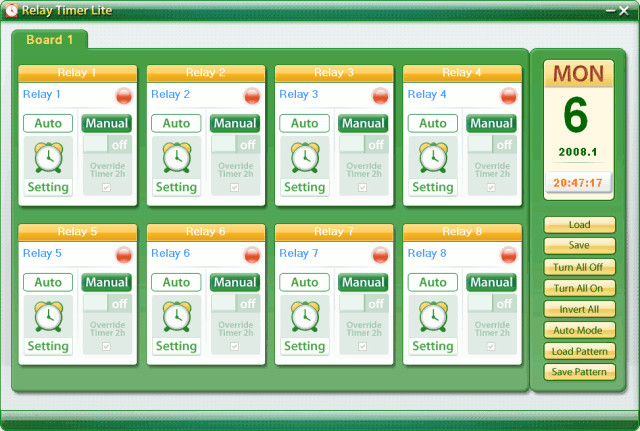This screenshot has width=640, height=431.
Task: Close the Relay Timer Lite window
Action: (624, 11)
